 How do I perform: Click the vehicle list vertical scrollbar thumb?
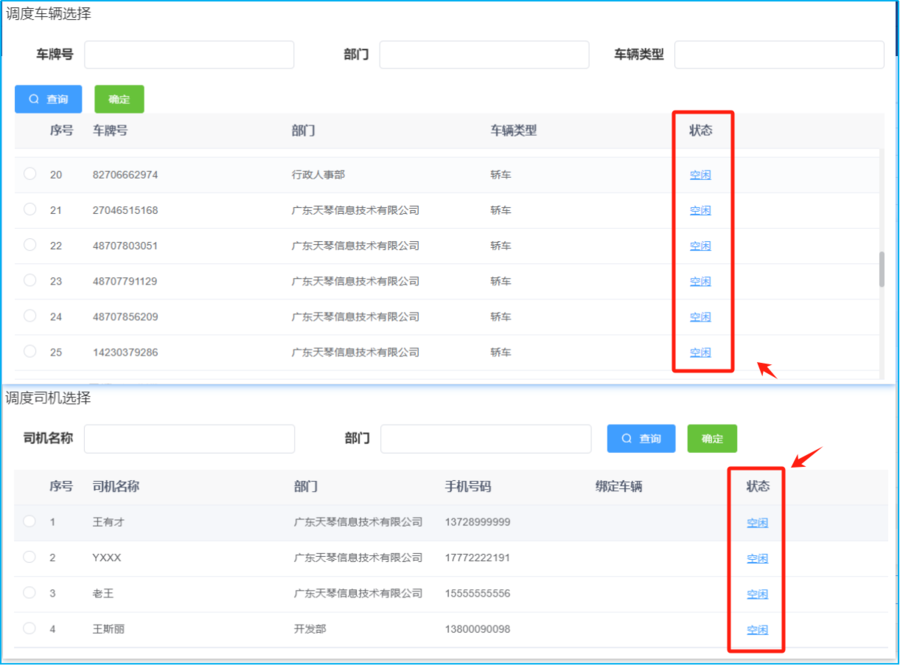(882, 269)
